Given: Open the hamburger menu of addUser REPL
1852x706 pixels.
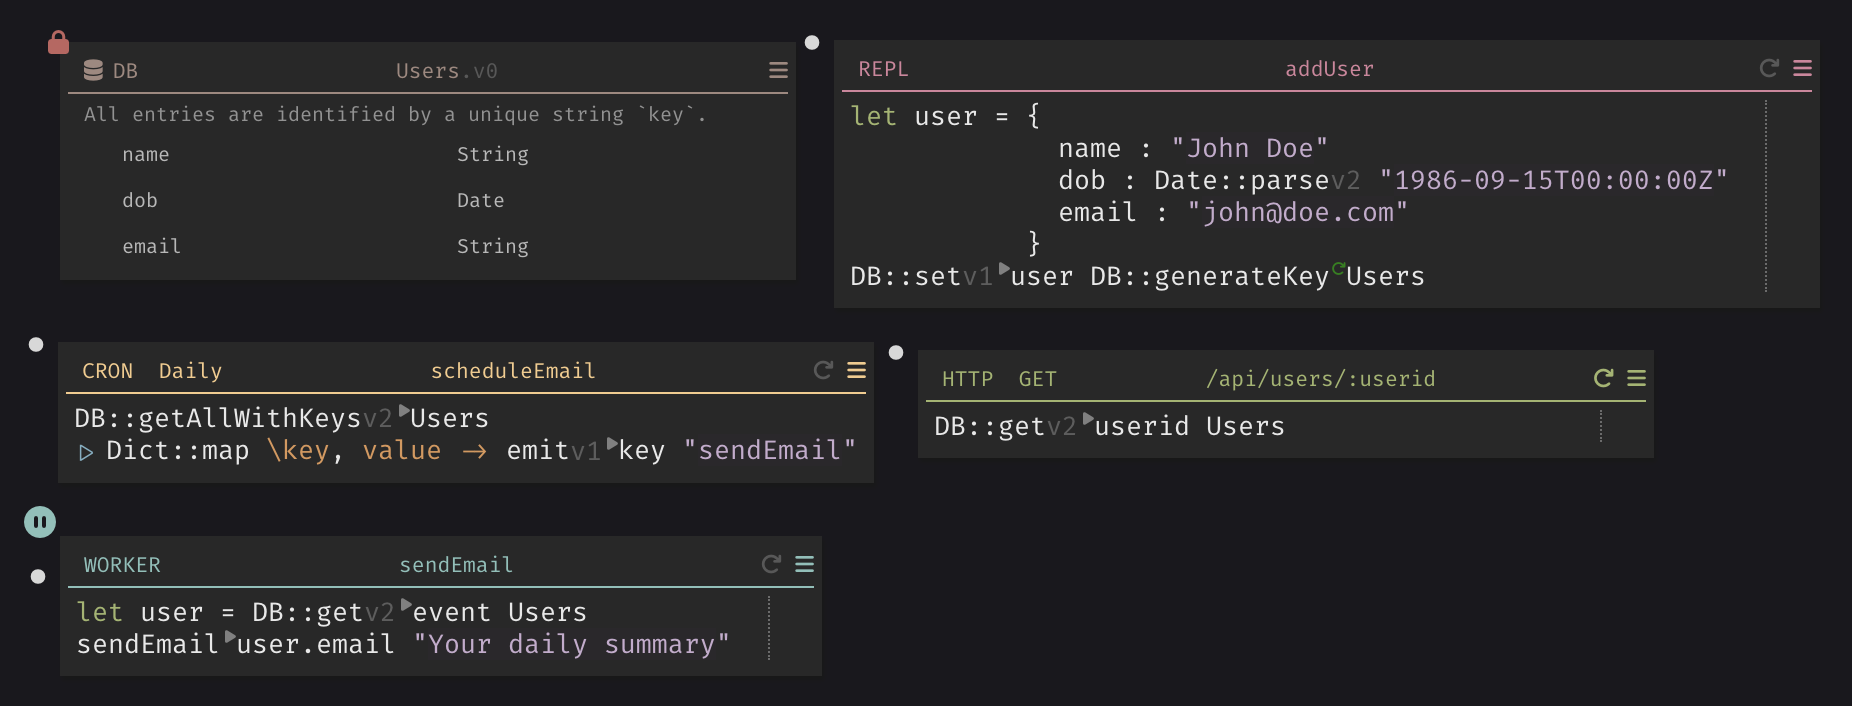Looking at the screenshot, I should [x=1802, y=68].
